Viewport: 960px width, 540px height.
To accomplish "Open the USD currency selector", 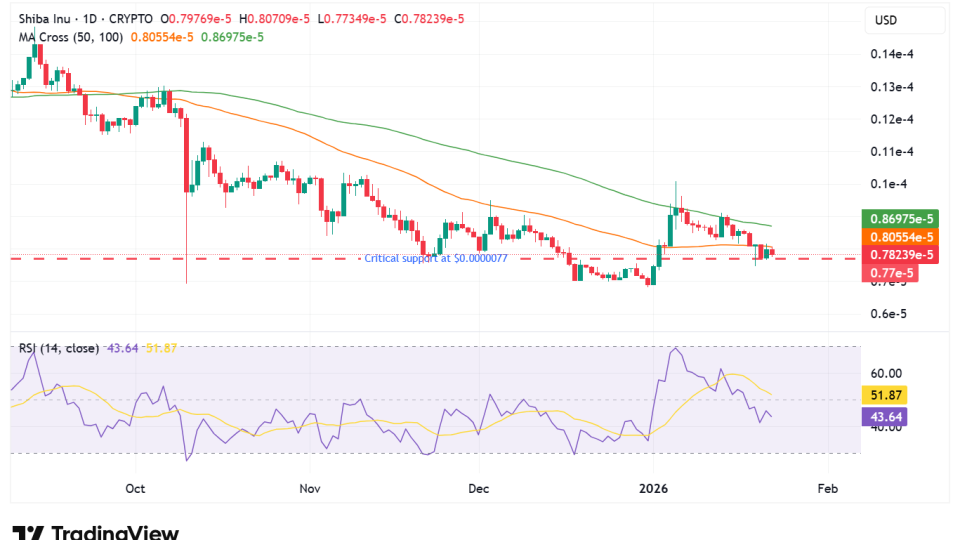I will [887, 20].
